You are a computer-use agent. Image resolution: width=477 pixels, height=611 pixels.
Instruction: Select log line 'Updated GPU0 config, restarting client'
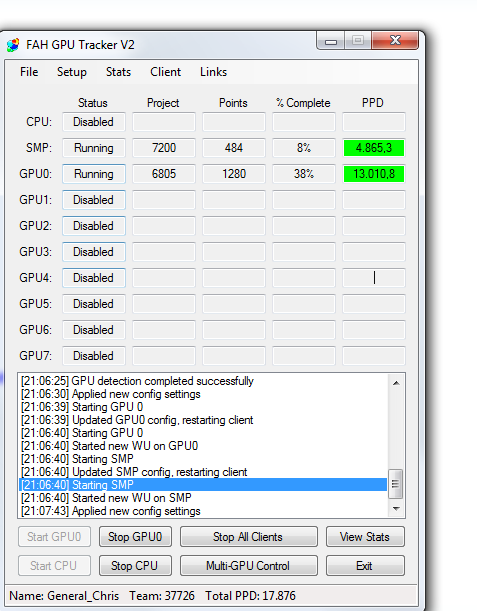[x=203, y=420]
